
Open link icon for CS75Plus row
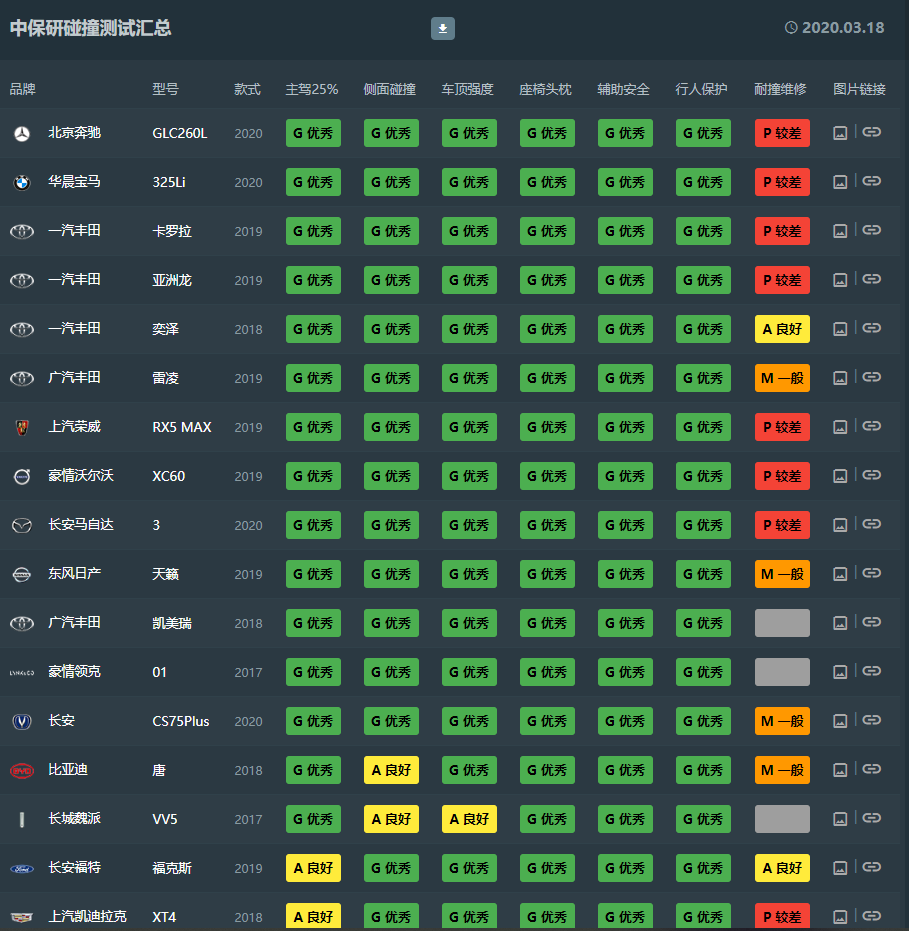pyautogui.click(x=872, y=720)
